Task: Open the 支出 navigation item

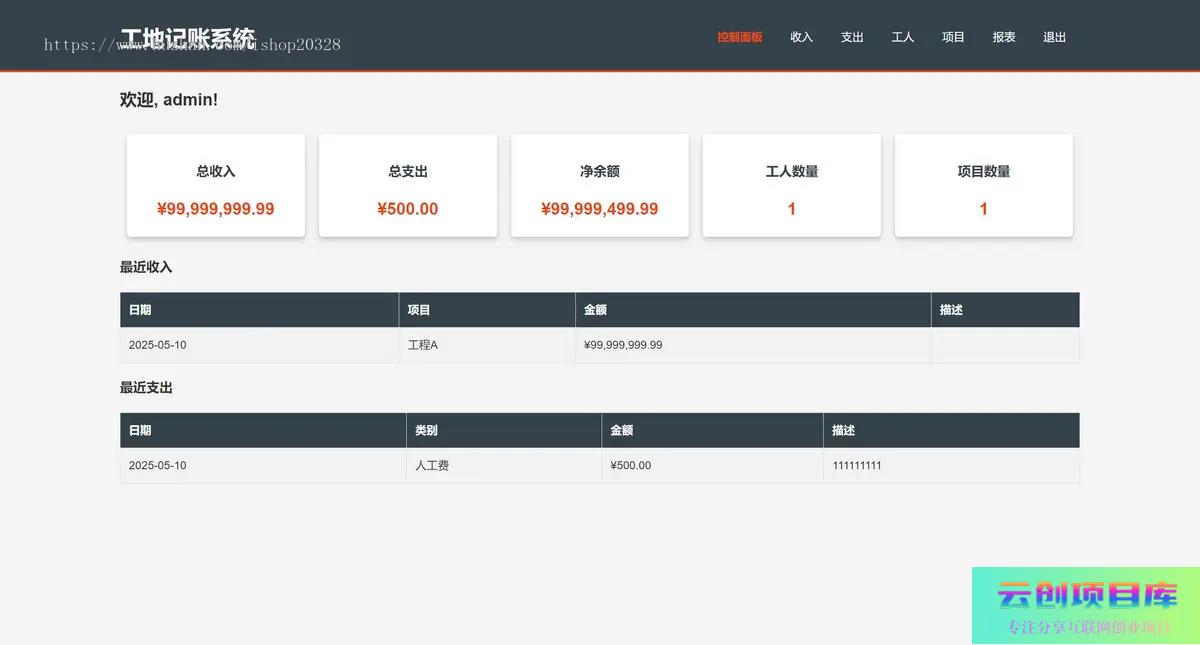Action: (x=852, y=37)
